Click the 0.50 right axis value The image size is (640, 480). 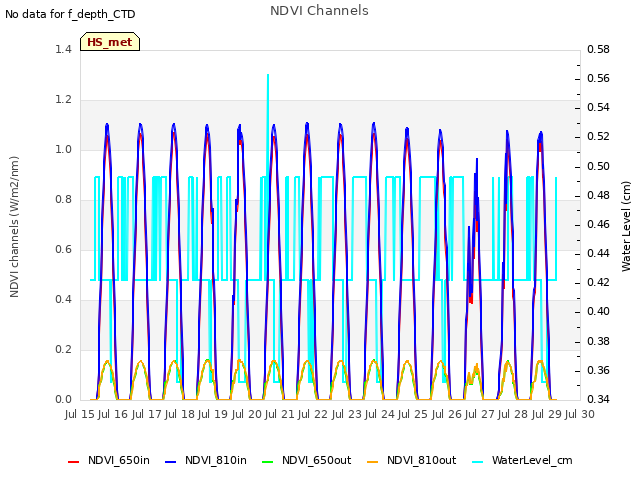[x=598, y=167]
